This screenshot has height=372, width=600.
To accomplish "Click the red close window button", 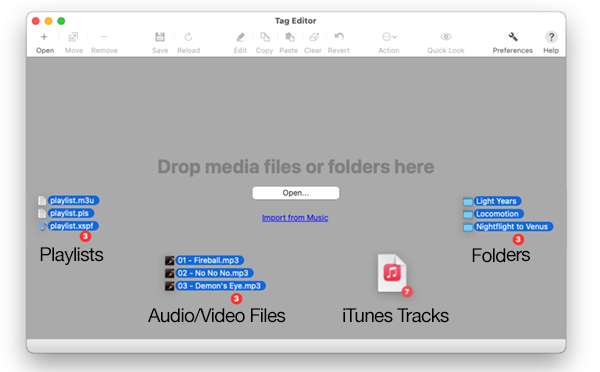I will coord(36,21).
